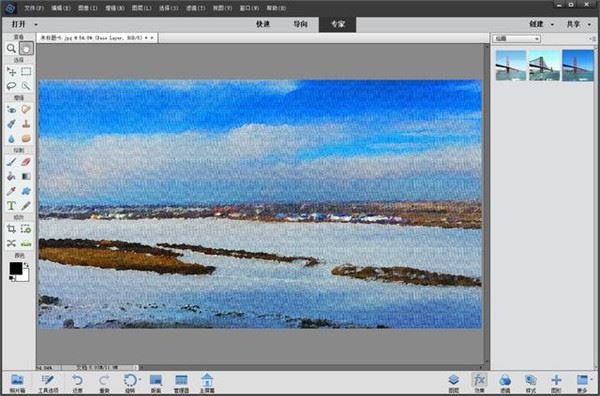The width and height of the screenshot is (600, 396).
Task: Swap foreground and background colors
Action: [26, 265]
